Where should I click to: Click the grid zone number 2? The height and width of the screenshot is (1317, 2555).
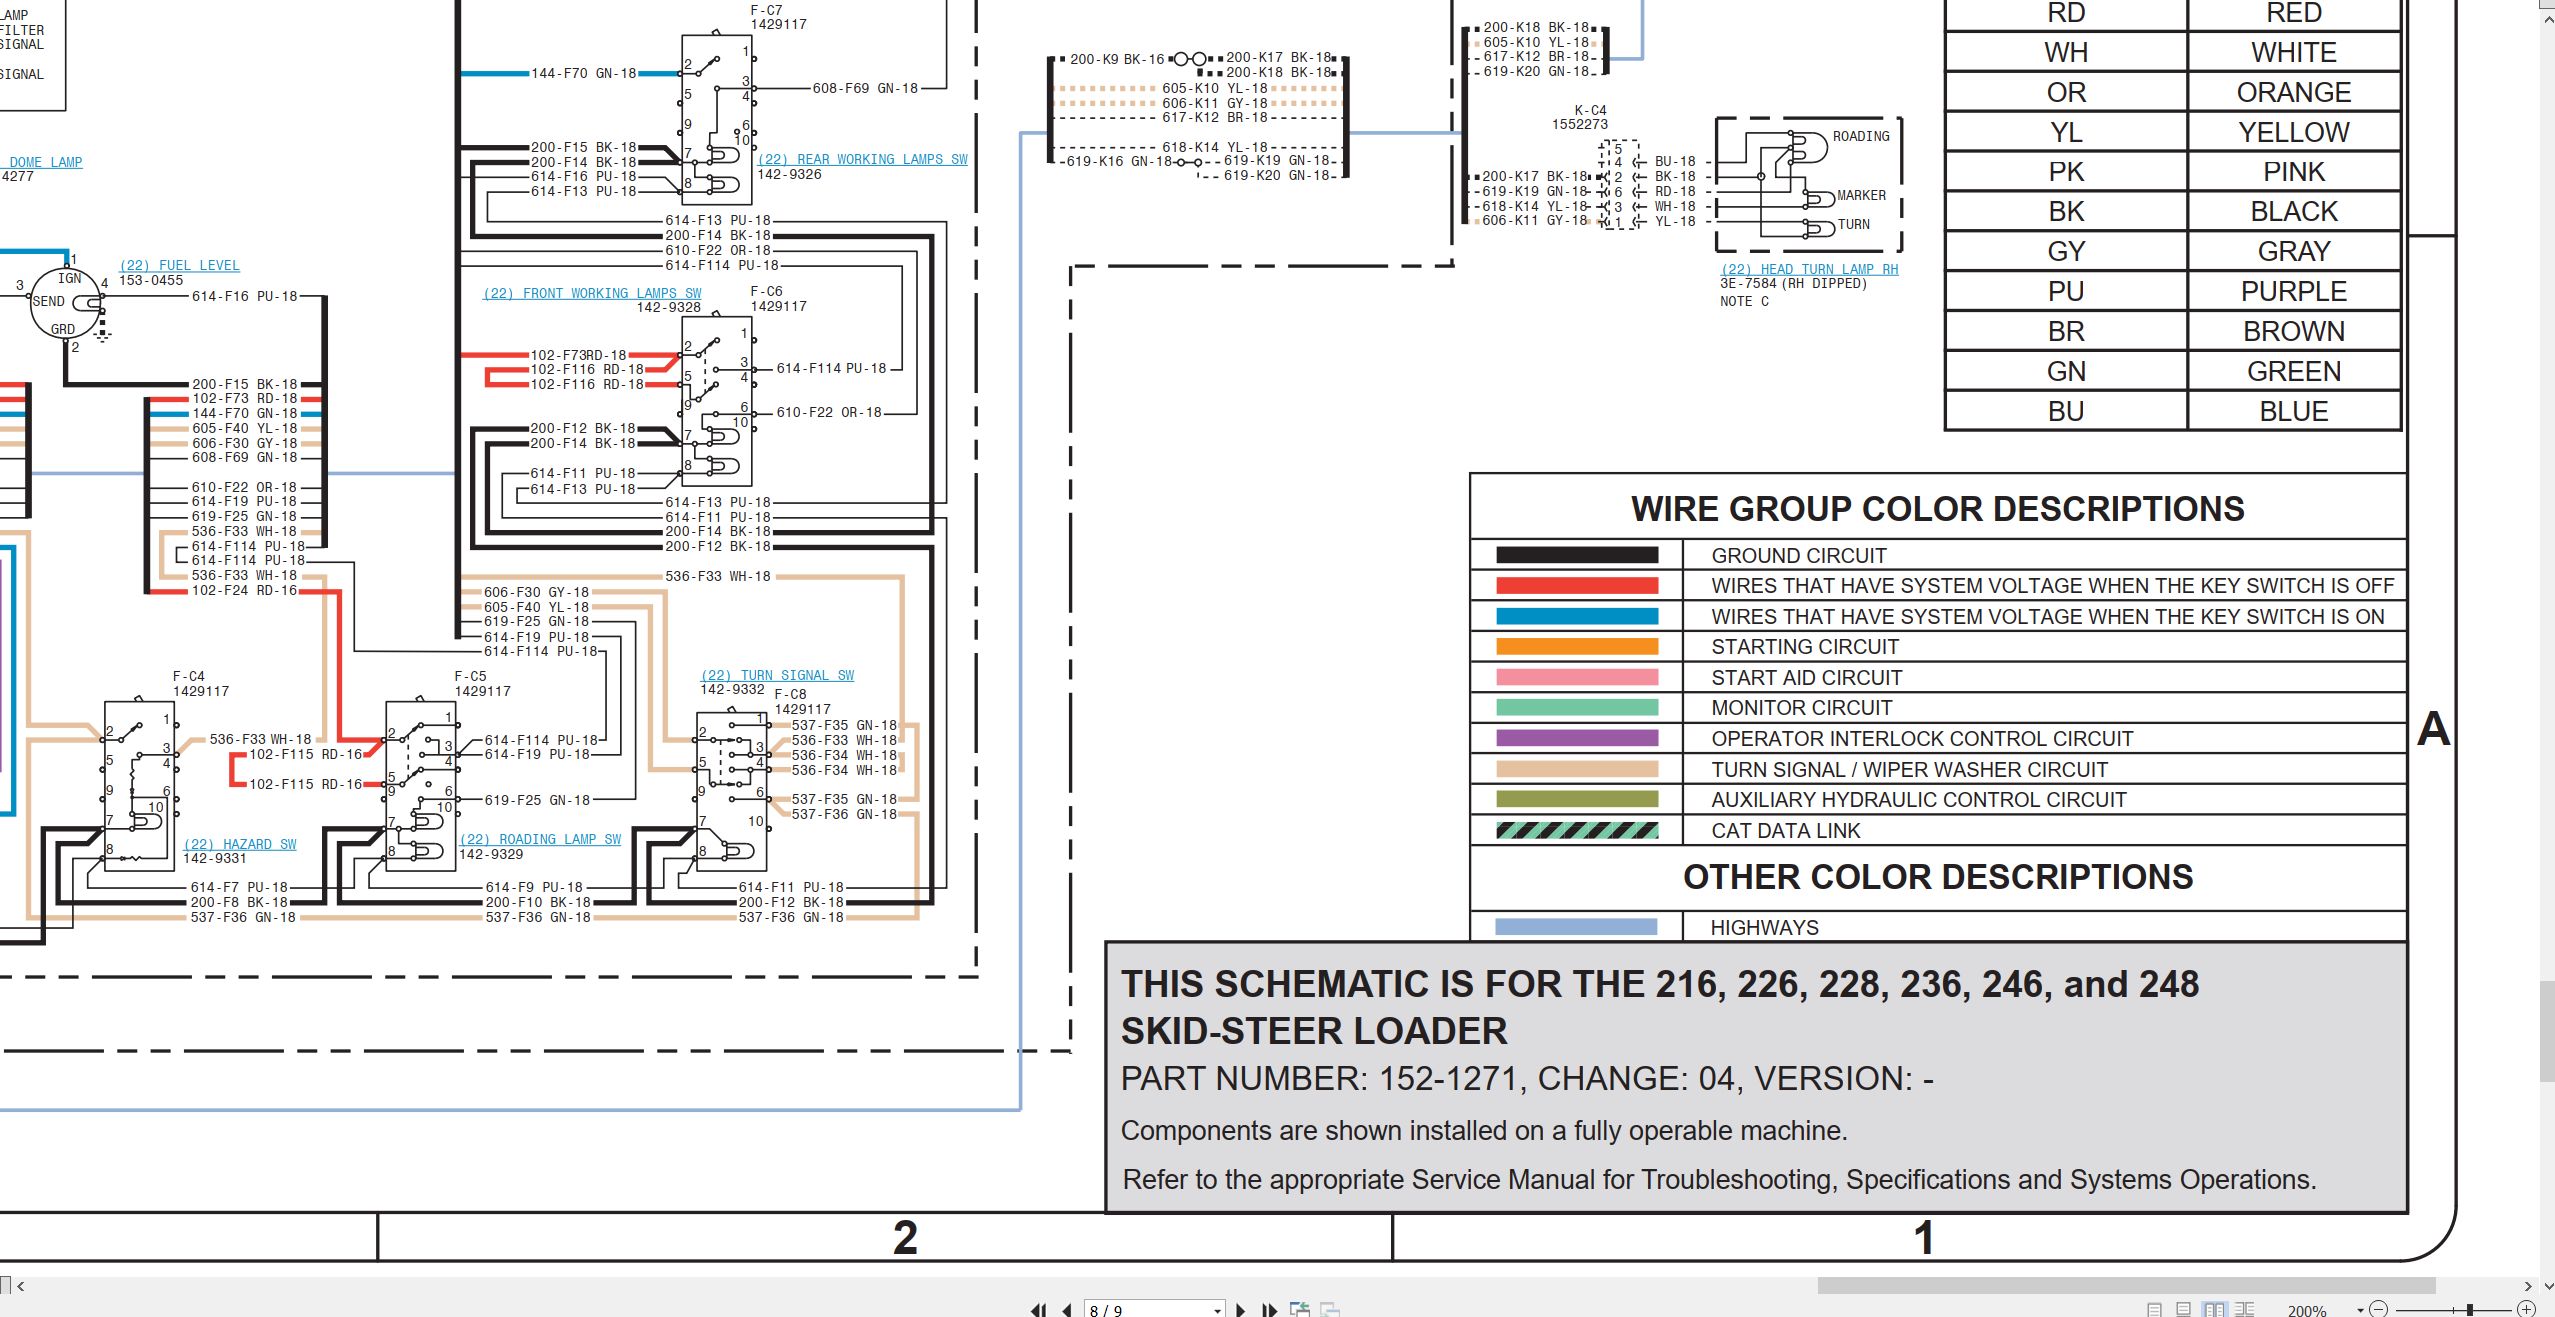[x=905, y=1238]
